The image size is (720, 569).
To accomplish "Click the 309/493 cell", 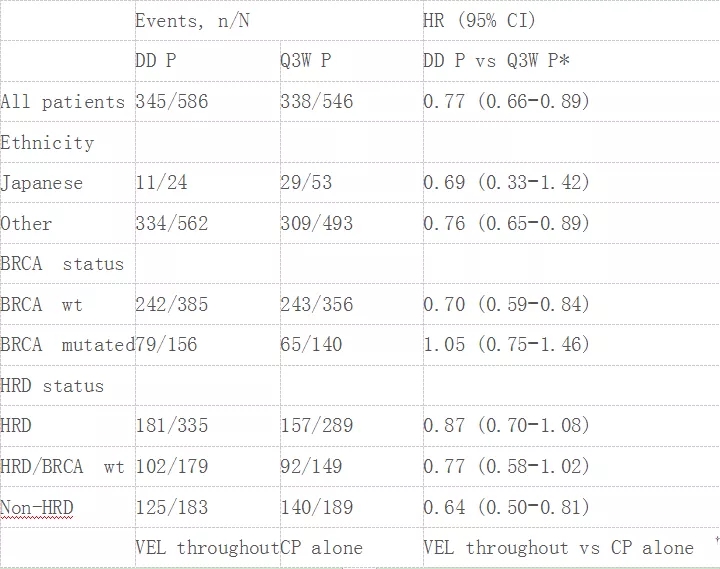I will click(316, 224).
